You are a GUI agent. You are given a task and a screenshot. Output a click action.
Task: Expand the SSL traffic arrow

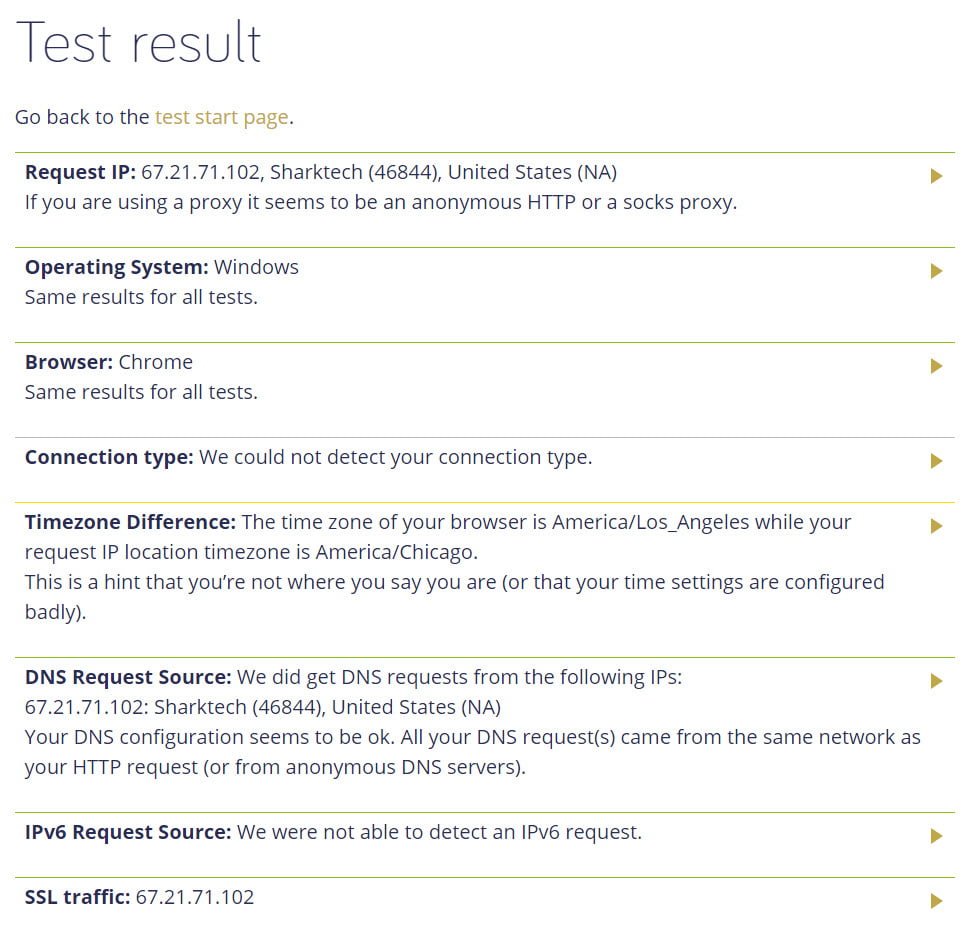(x=936, y=901)
